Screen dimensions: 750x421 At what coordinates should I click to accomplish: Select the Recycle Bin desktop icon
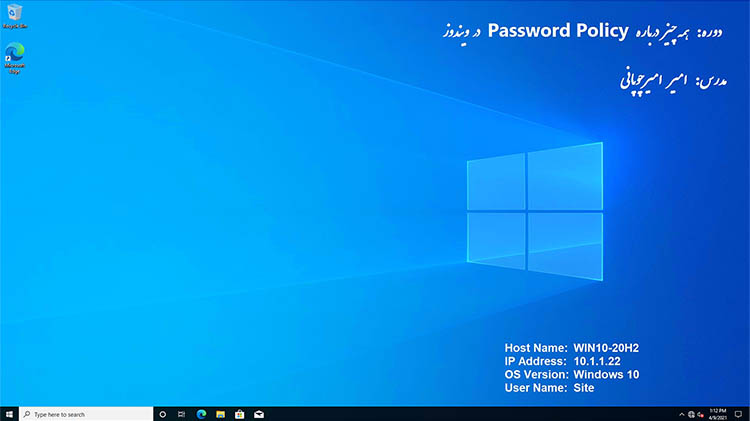tap(15, 16)
